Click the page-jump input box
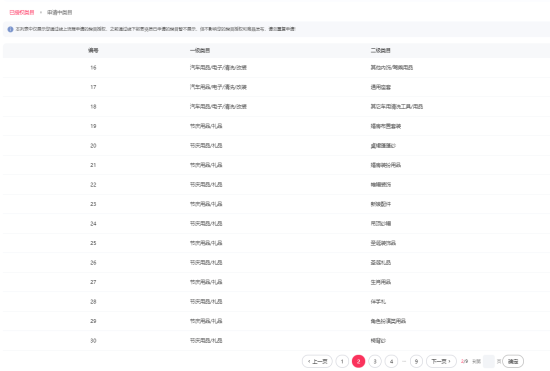550x371 pixels. pyautogui.click(x=489, y=362)
